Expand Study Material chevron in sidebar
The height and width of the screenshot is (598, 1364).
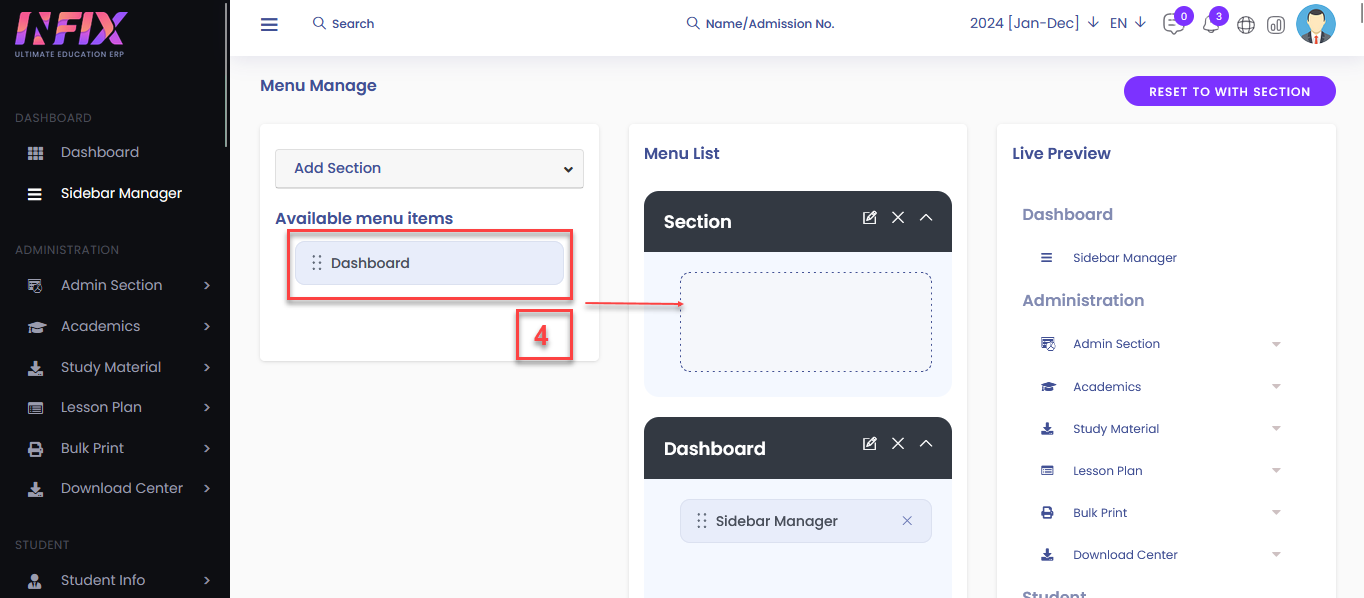[207, 368]
